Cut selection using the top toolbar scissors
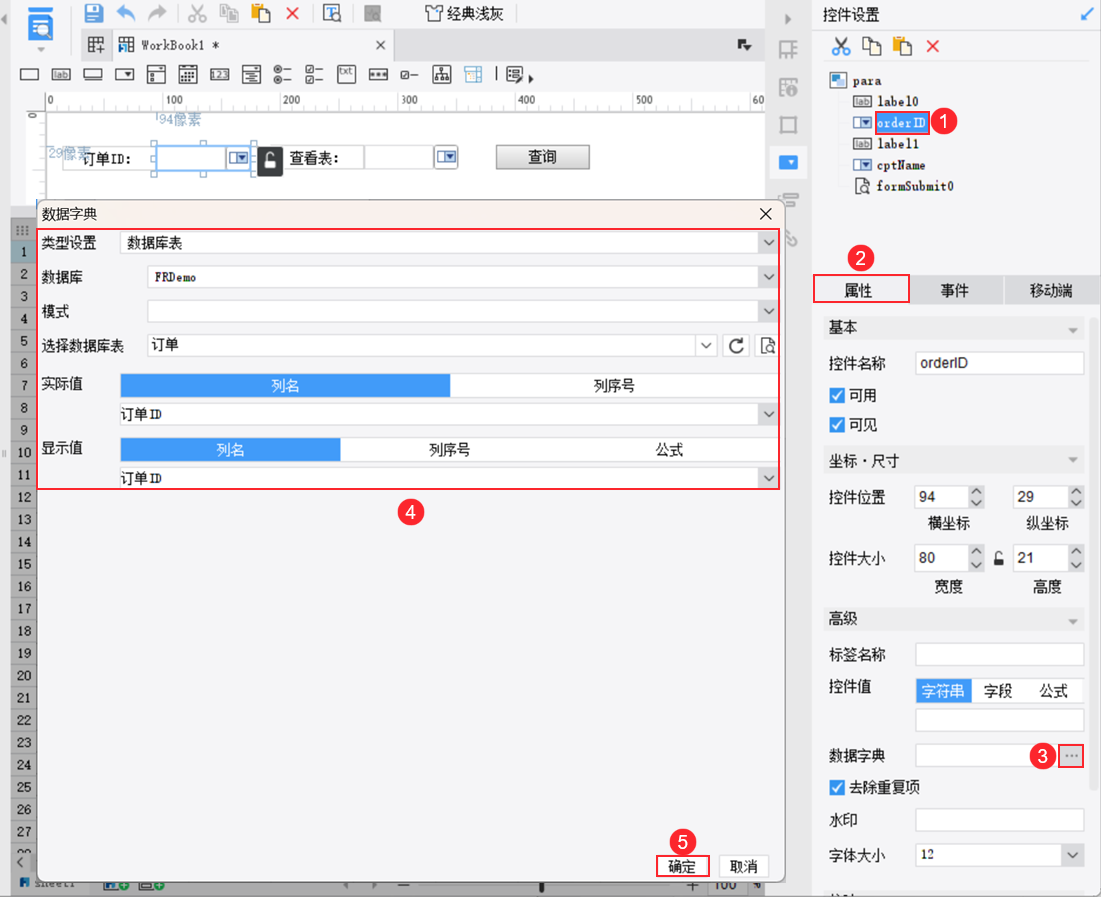 tap(197, 13)
